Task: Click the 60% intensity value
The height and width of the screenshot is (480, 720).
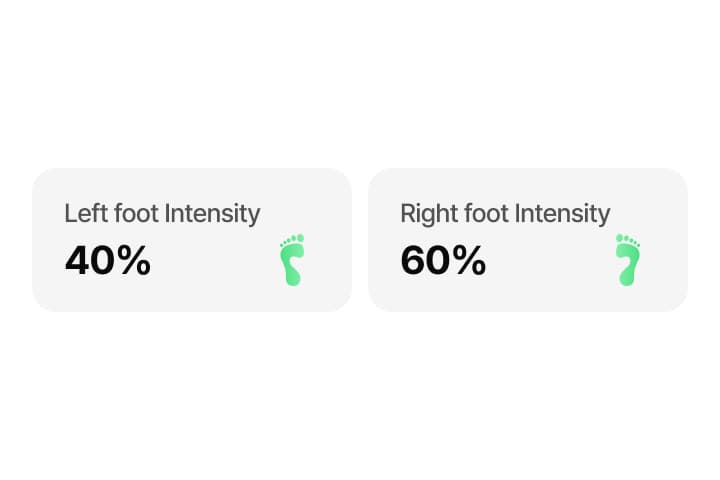Action: point(443,261)
